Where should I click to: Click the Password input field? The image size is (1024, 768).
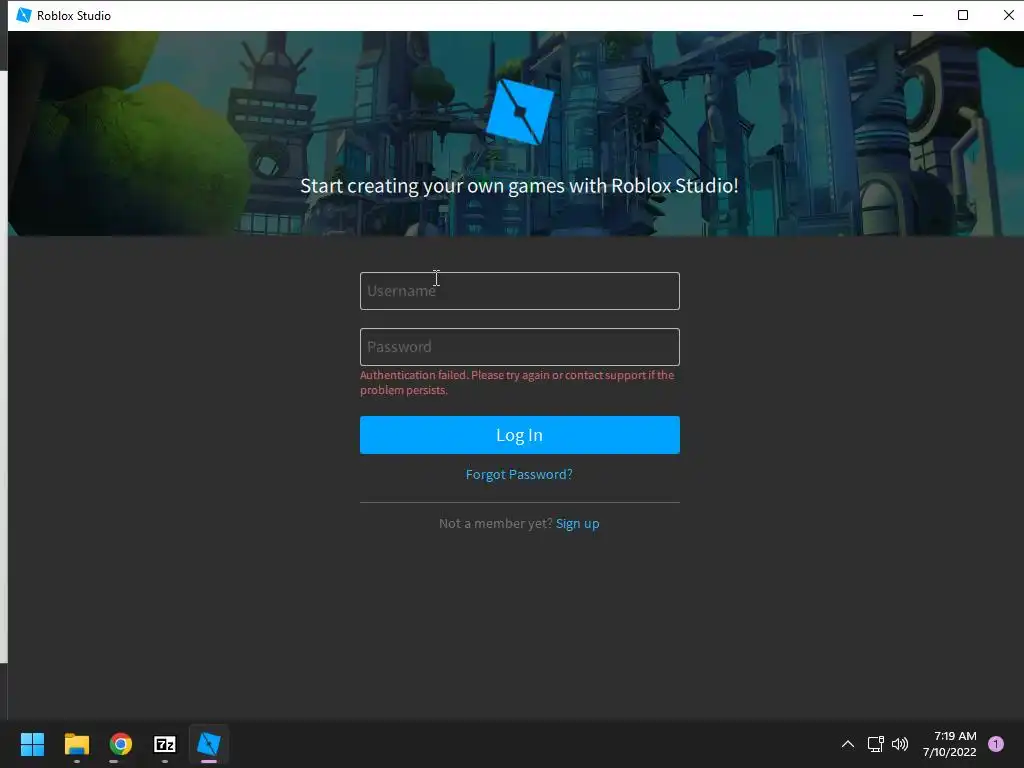519,347
